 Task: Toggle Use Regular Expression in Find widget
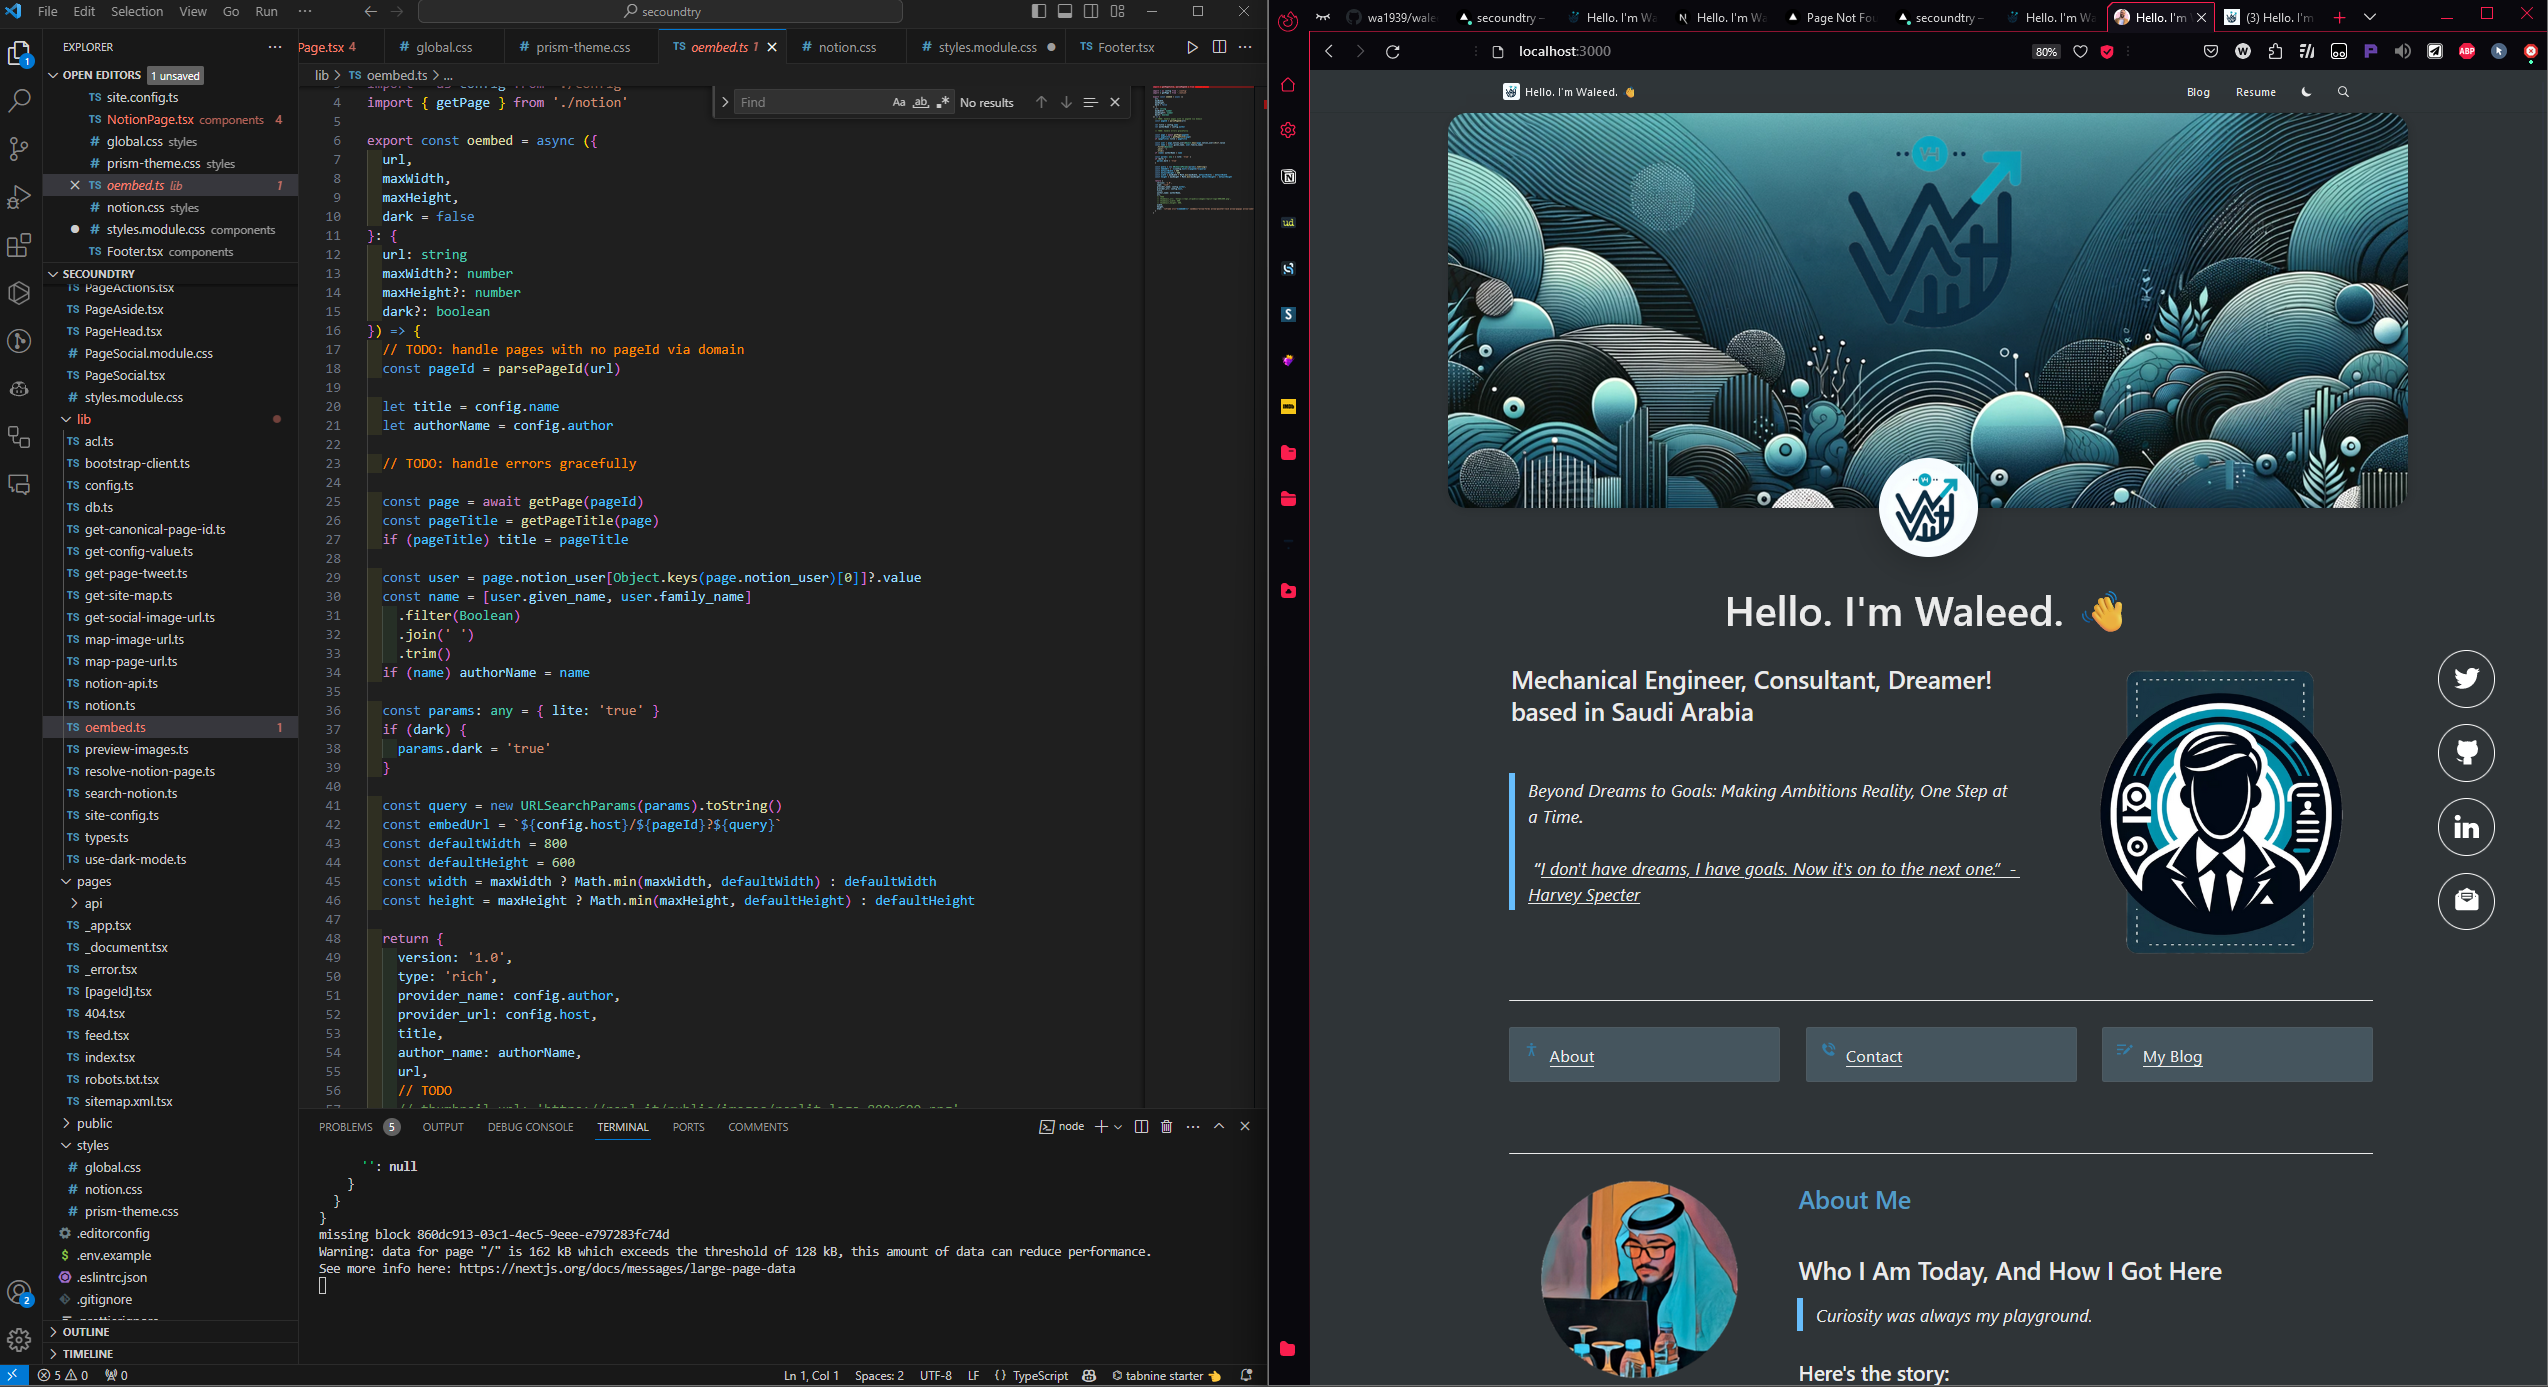[942, 102]
